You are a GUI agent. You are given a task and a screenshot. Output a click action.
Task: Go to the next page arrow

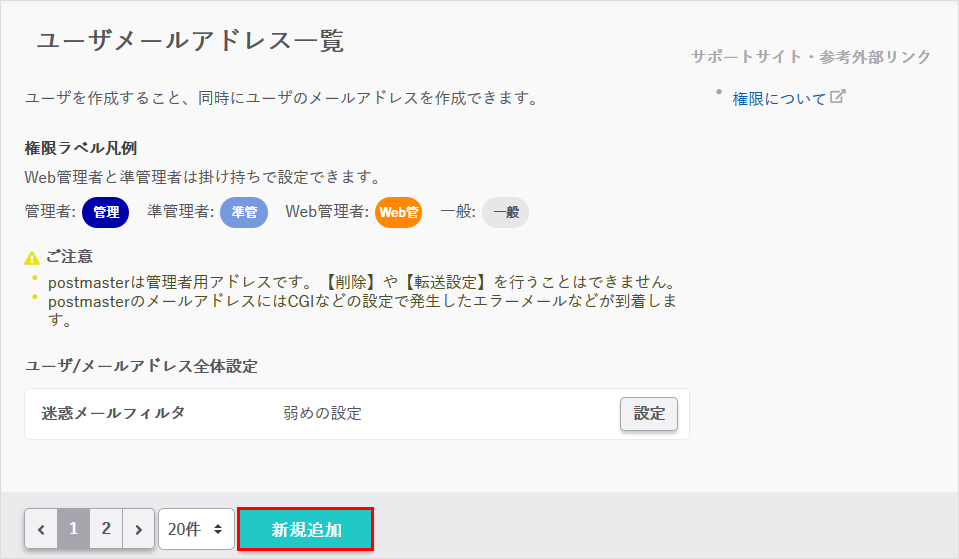coord(139,529)
